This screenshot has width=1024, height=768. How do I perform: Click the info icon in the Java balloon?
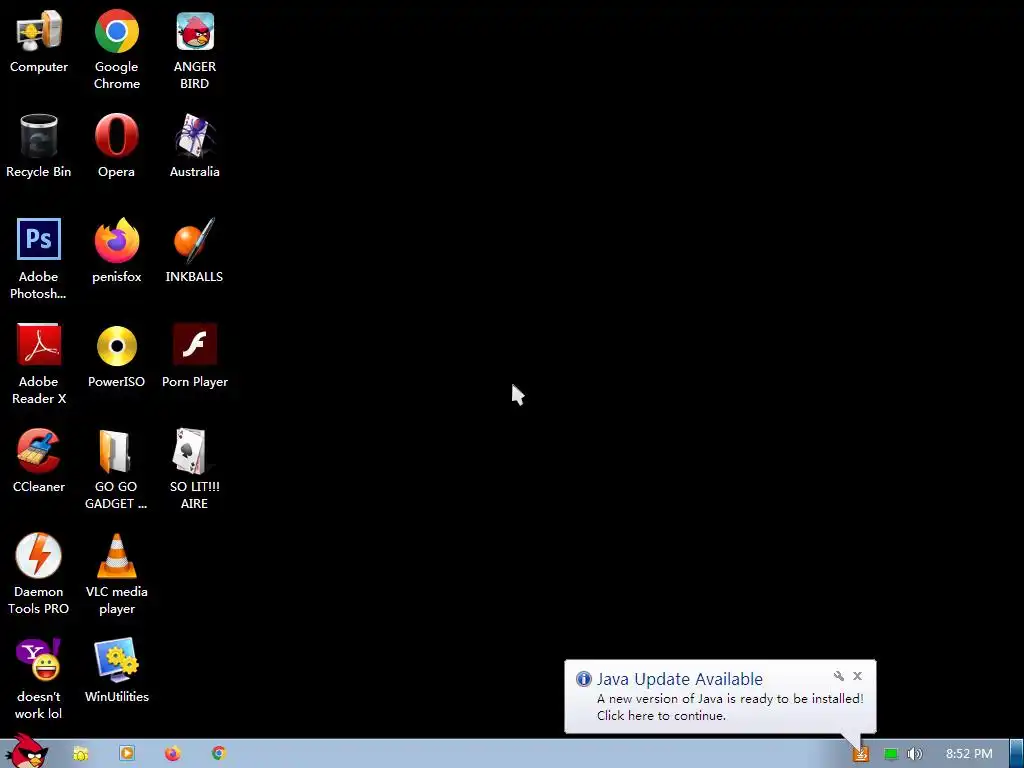pos(583,679)
